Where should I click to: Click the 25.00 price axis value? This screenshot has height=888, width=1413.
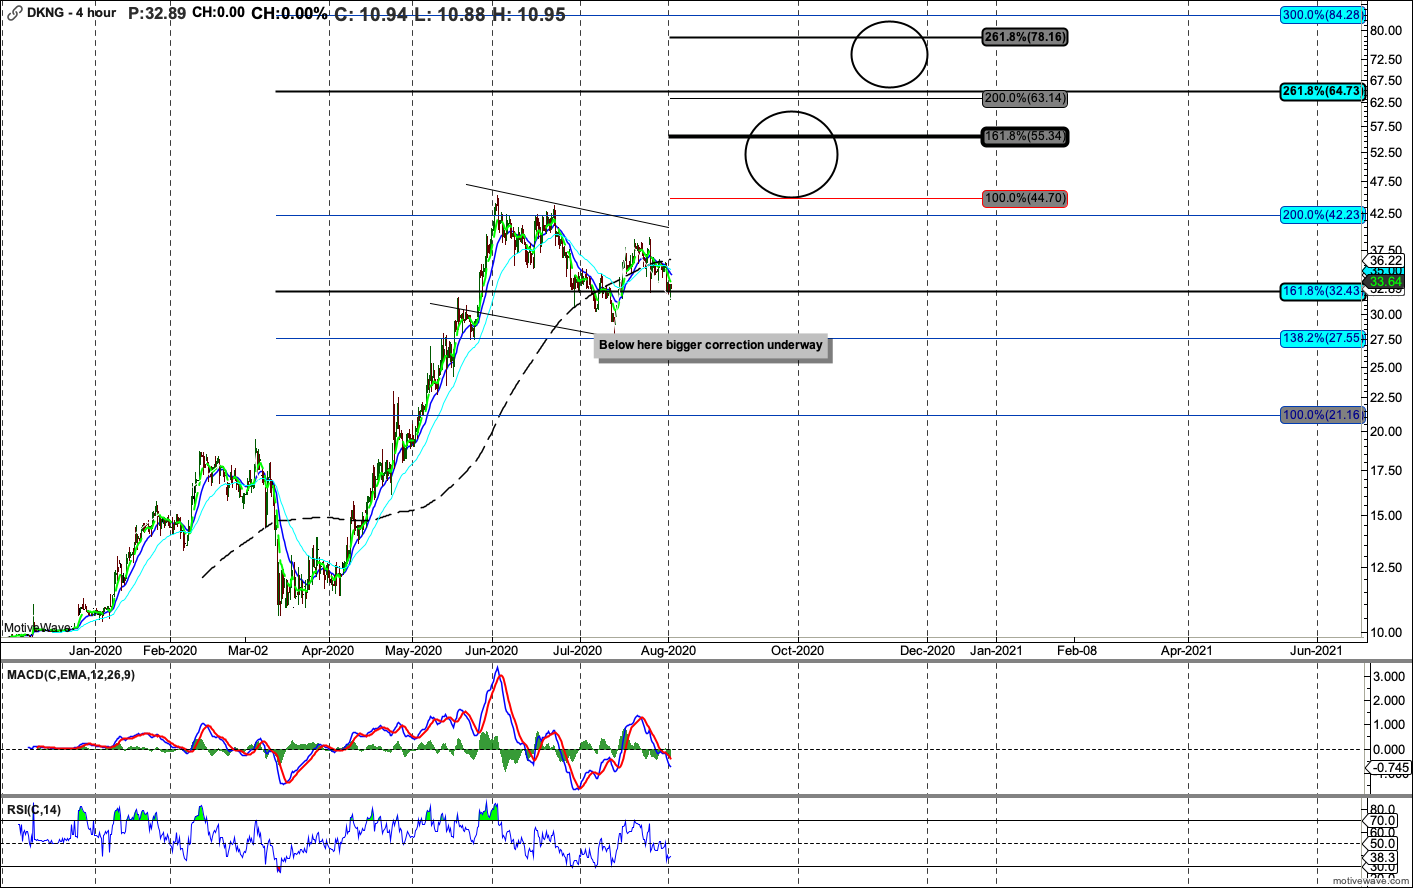pos(1385,367)
